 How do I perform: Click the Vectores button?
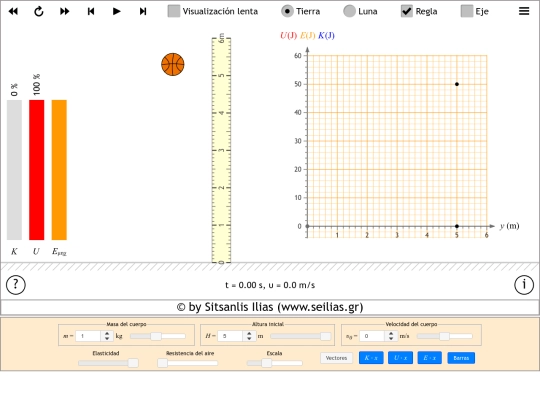tap(336, 358)
